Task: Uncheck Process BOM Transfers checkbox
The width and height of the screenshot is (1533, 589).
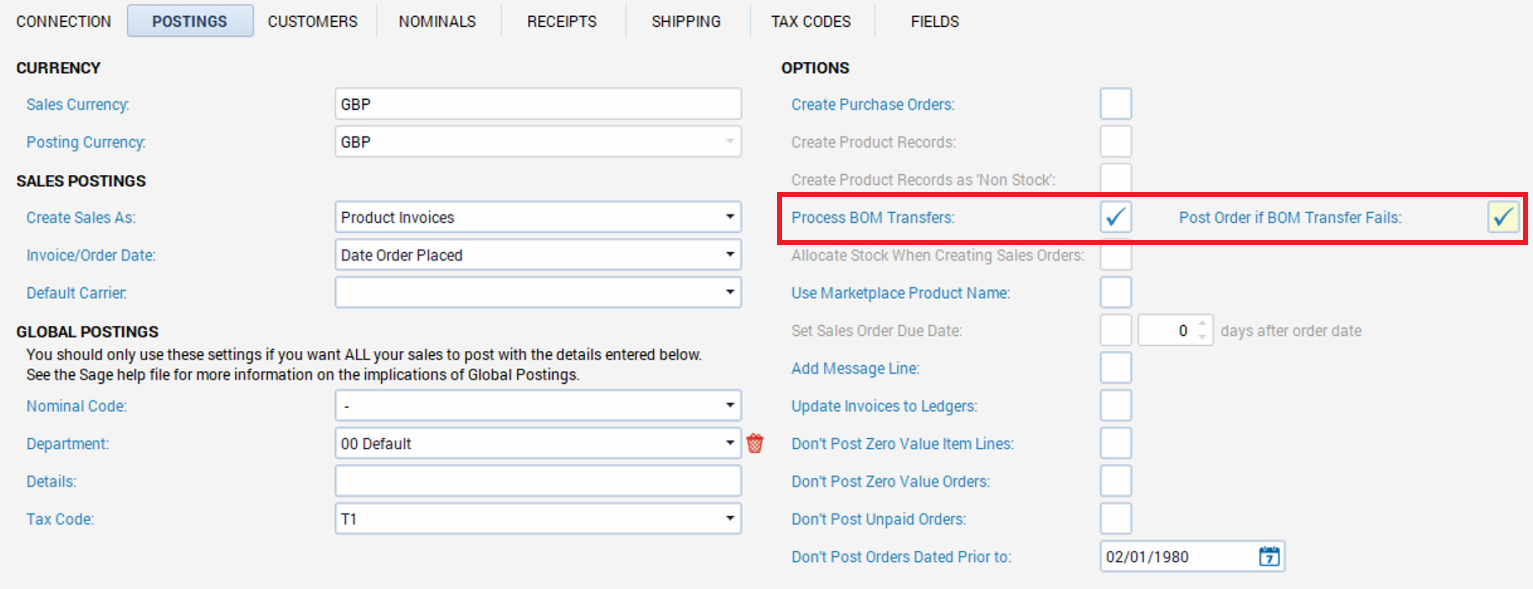Action: coord(1116,217)
